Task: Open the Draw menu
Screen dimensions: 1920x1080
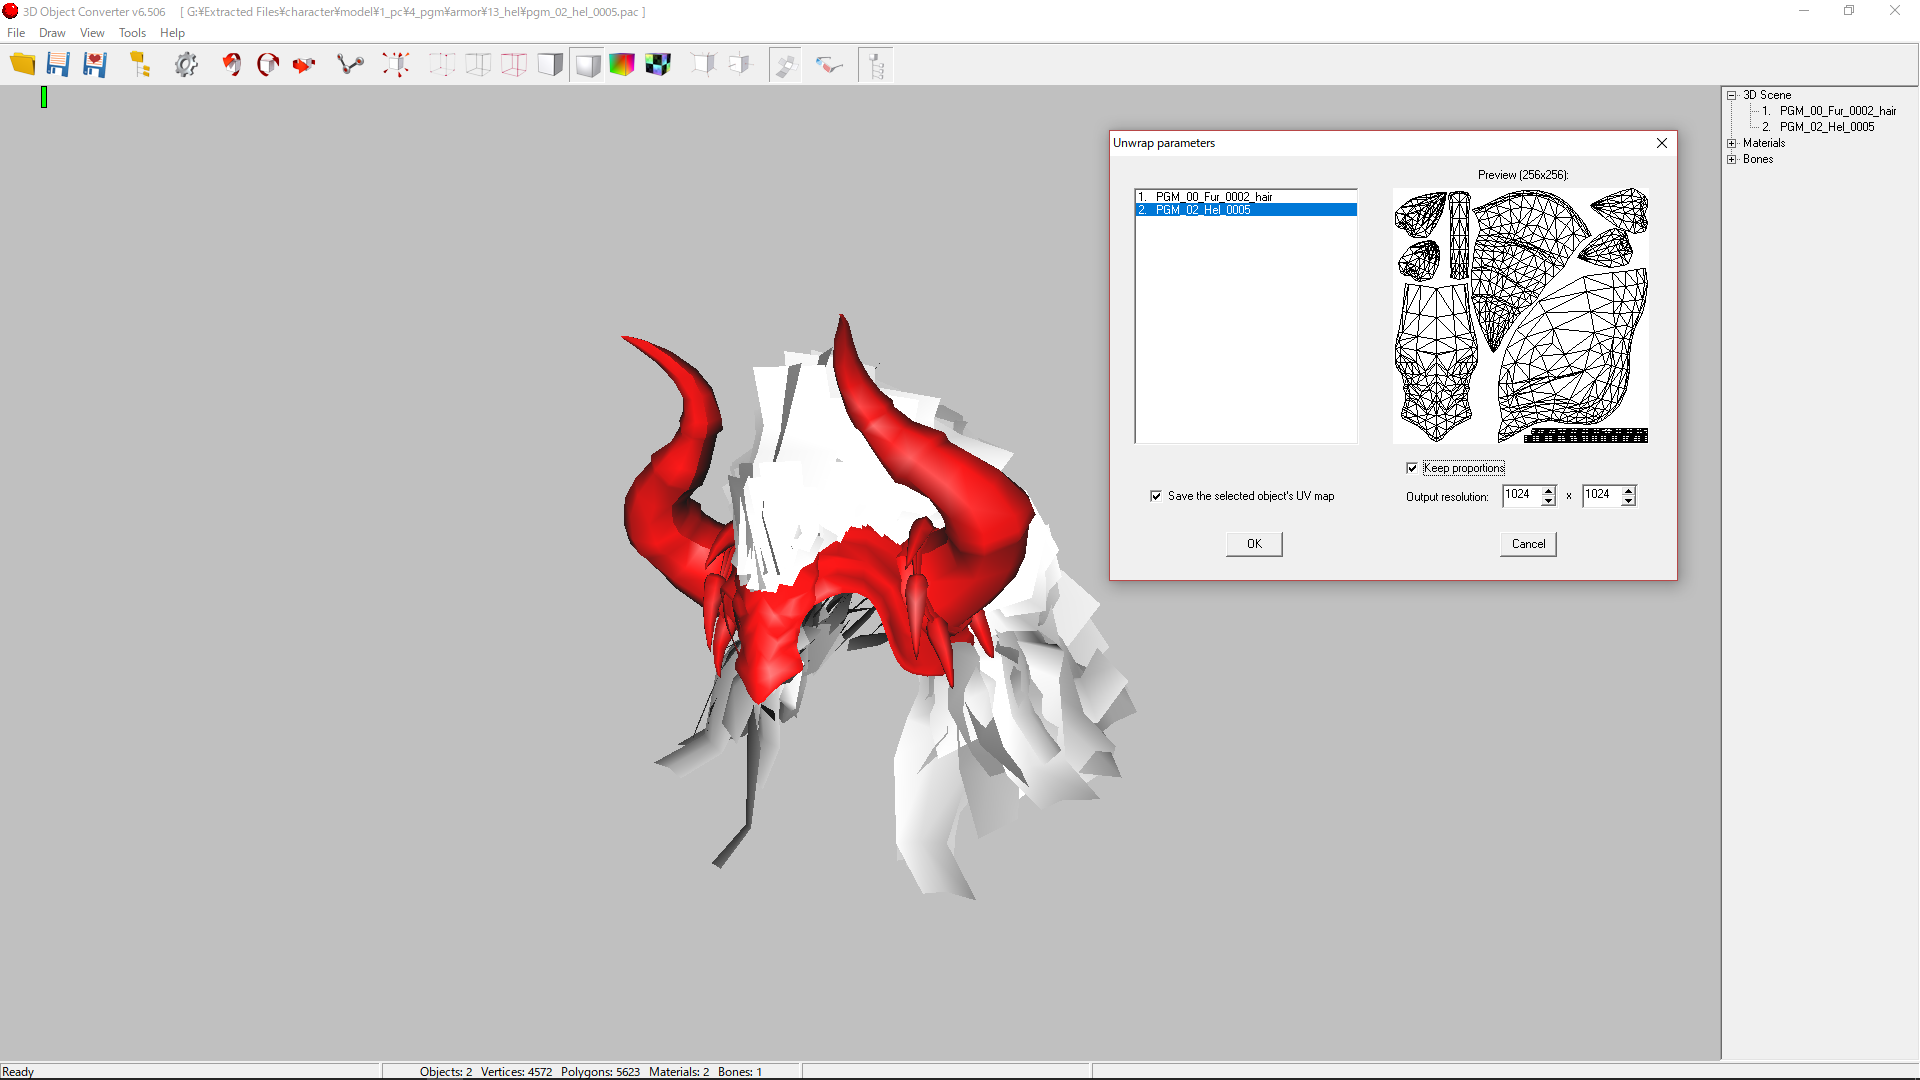Action: (x=52, y=33)
